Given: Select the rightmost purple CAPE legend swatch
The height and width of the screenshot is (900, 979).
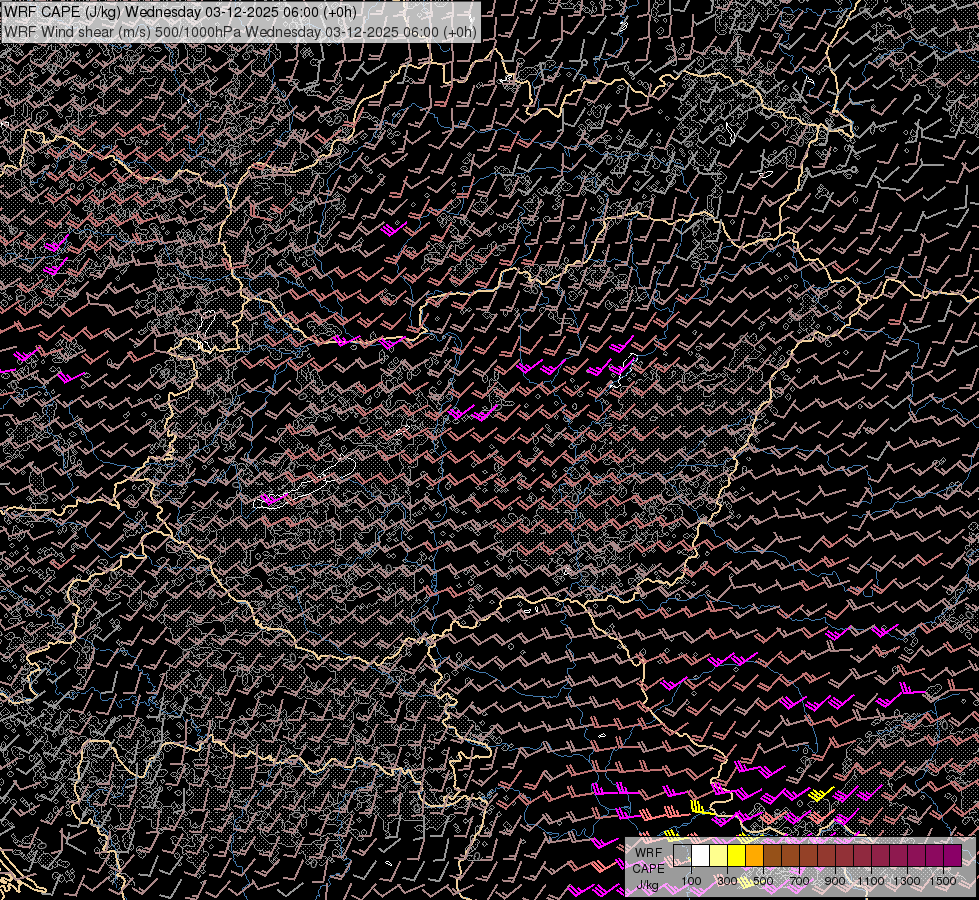Looking at the screenshot, I should 952,855.
